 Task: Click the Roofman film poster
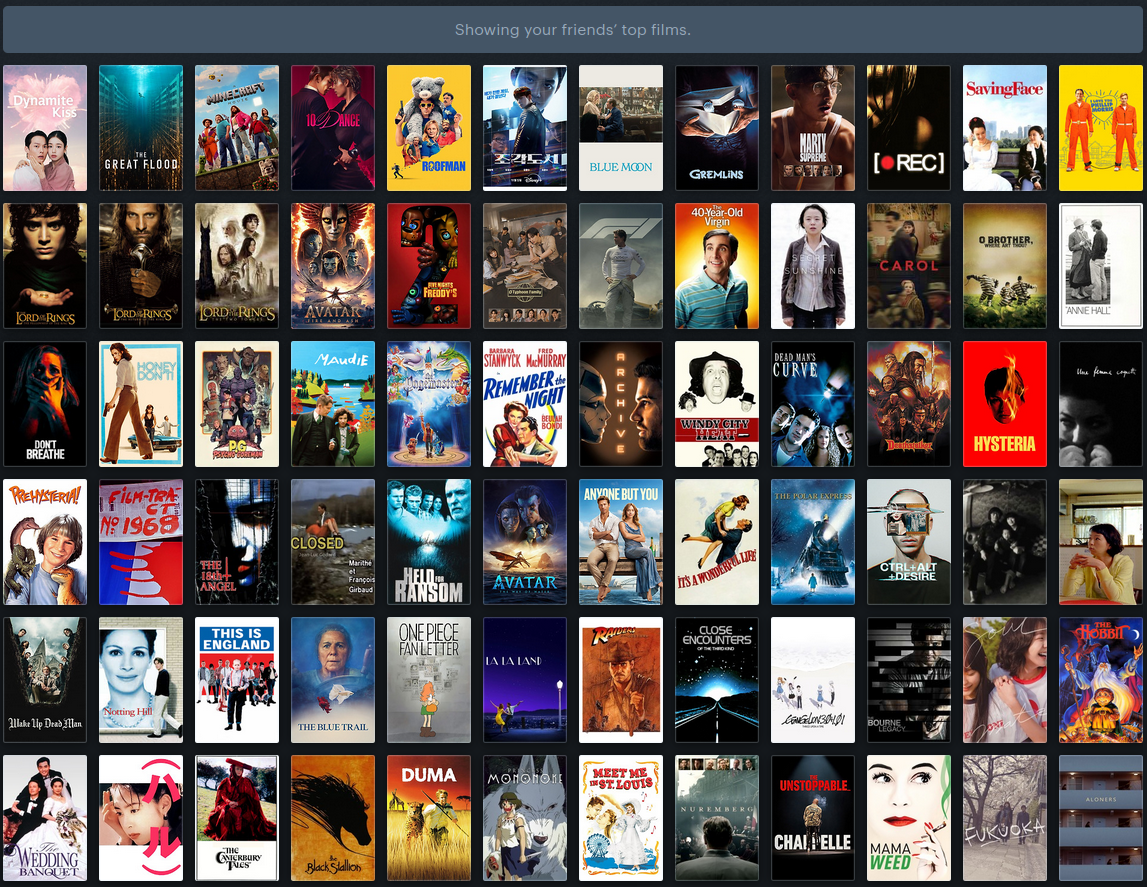pos(429,128)
